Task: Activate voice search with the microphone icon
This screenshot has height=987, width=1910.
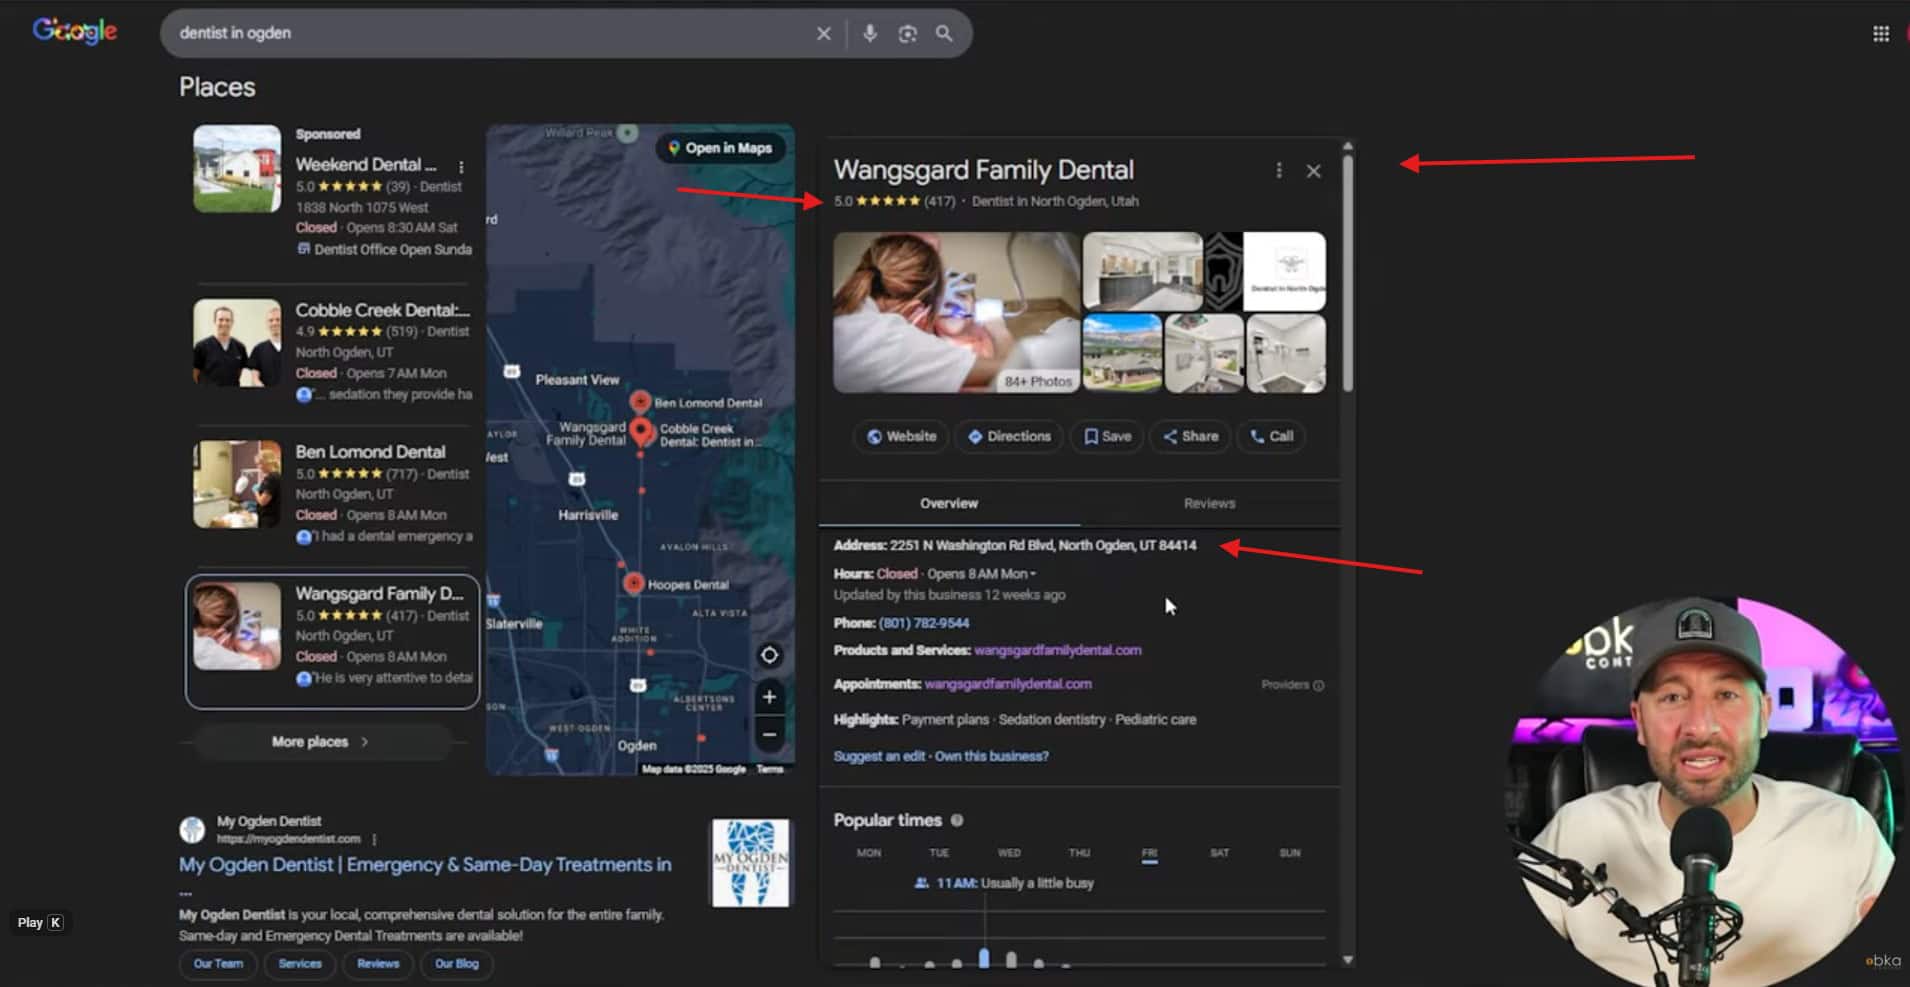Action: pos(869,33)
